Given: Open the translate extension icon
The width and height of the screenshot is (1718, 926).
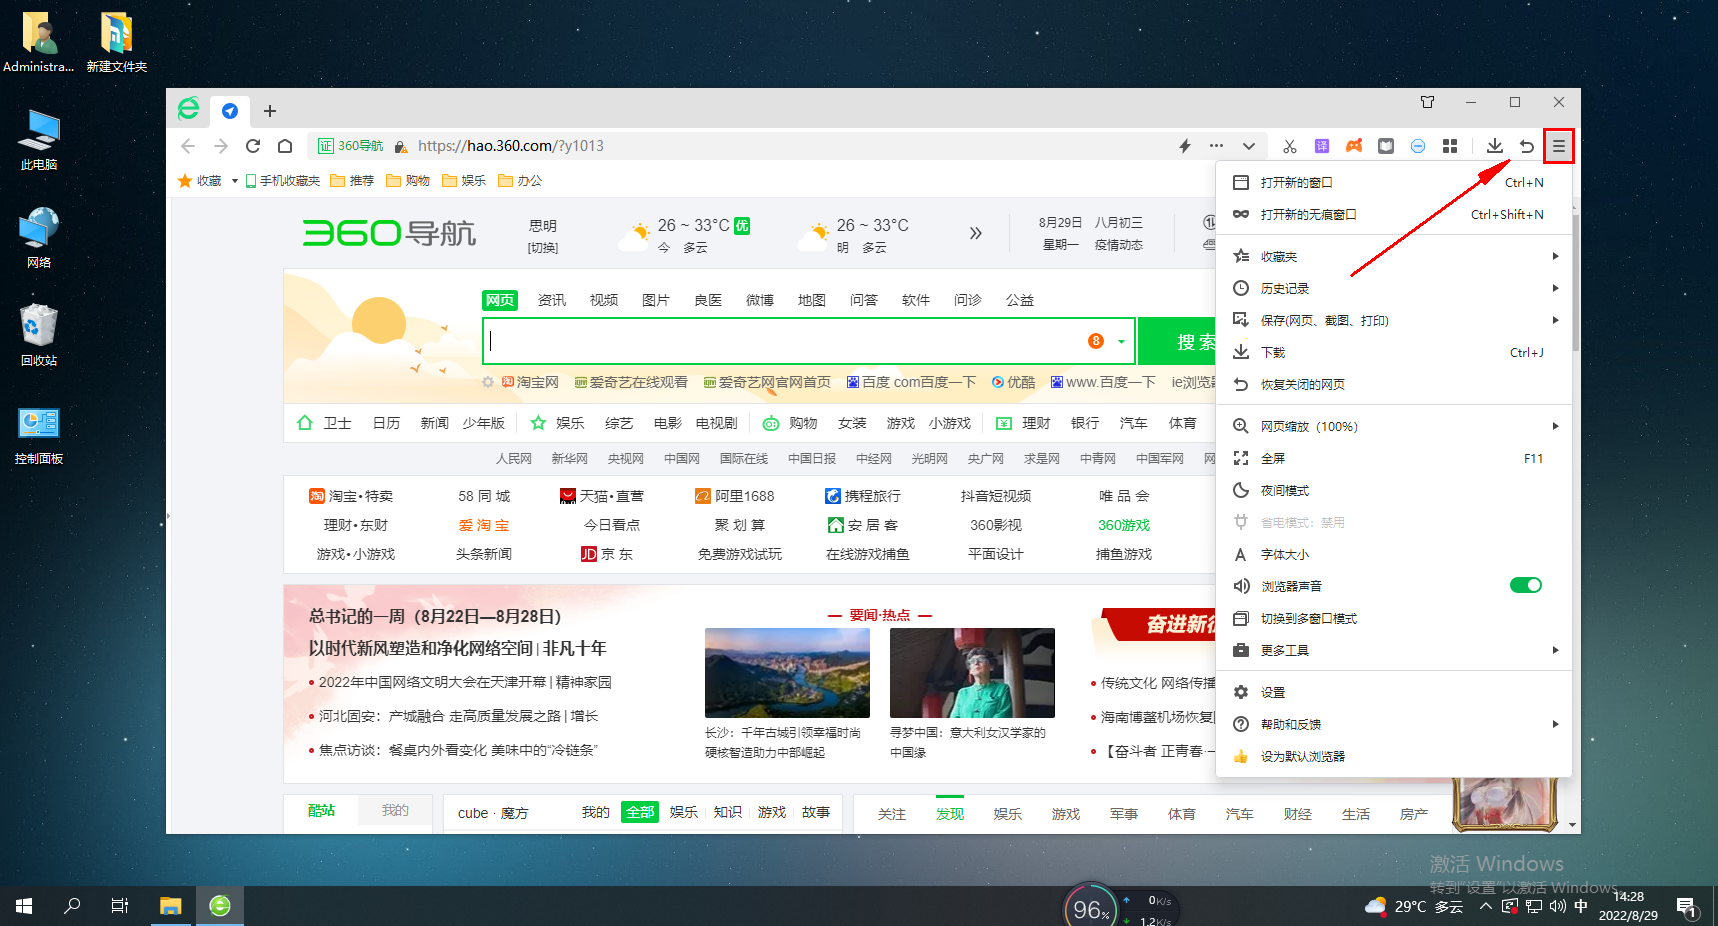Looking at the screenshot, I should click(x=1322, y=146).
